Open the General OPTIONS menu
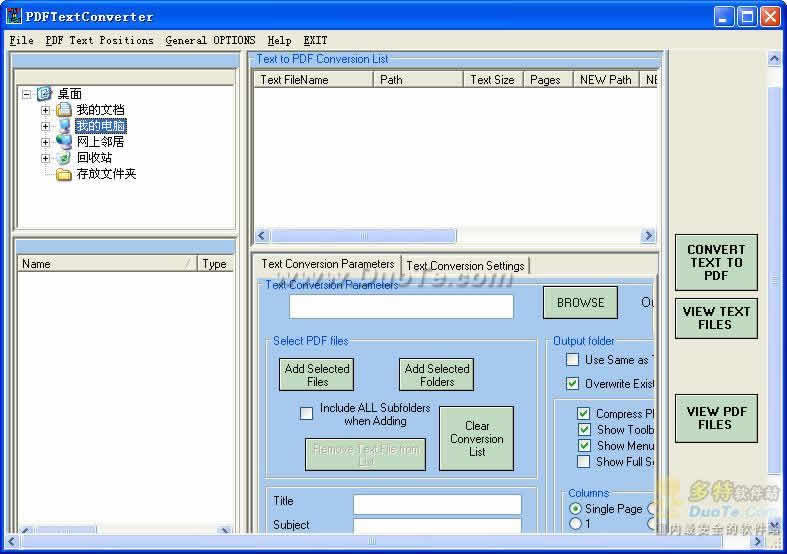 (x=210, y=40)
